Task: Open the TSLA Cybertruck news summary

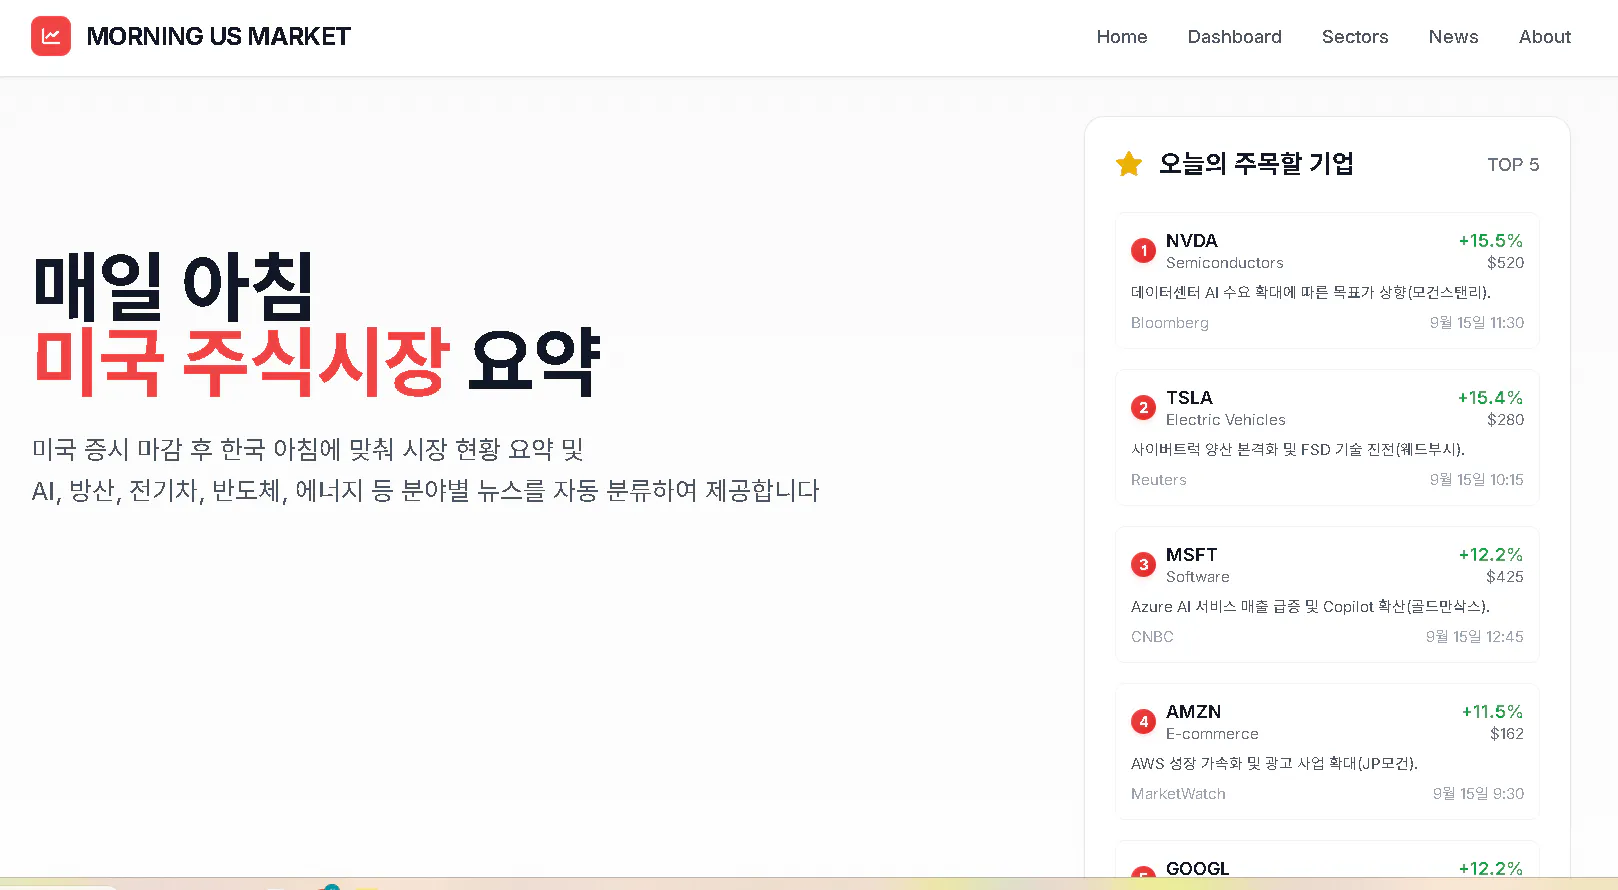Action: point(1298,450)
